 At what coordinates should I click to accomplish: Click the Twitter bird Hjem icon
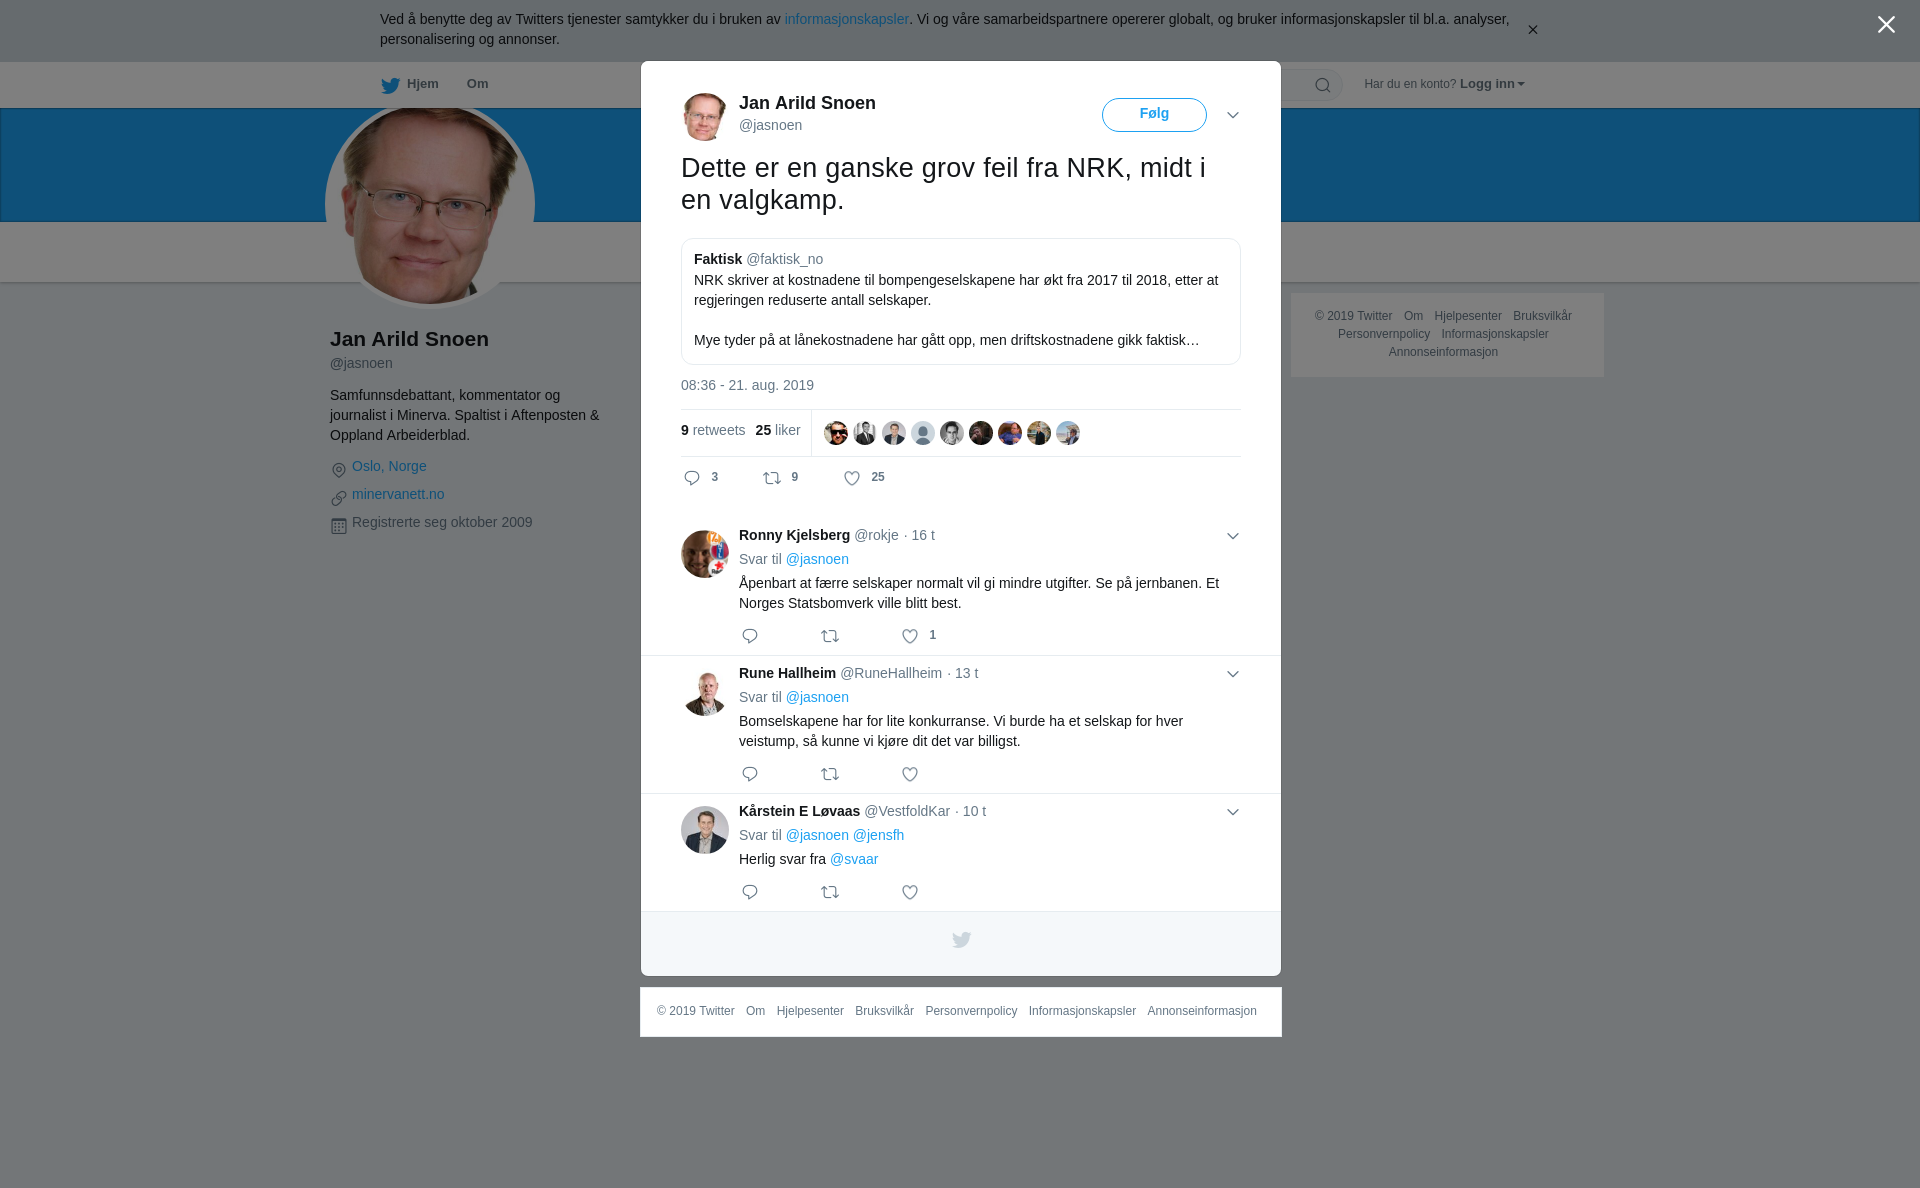pyautogui.click(x=390, y=85)
